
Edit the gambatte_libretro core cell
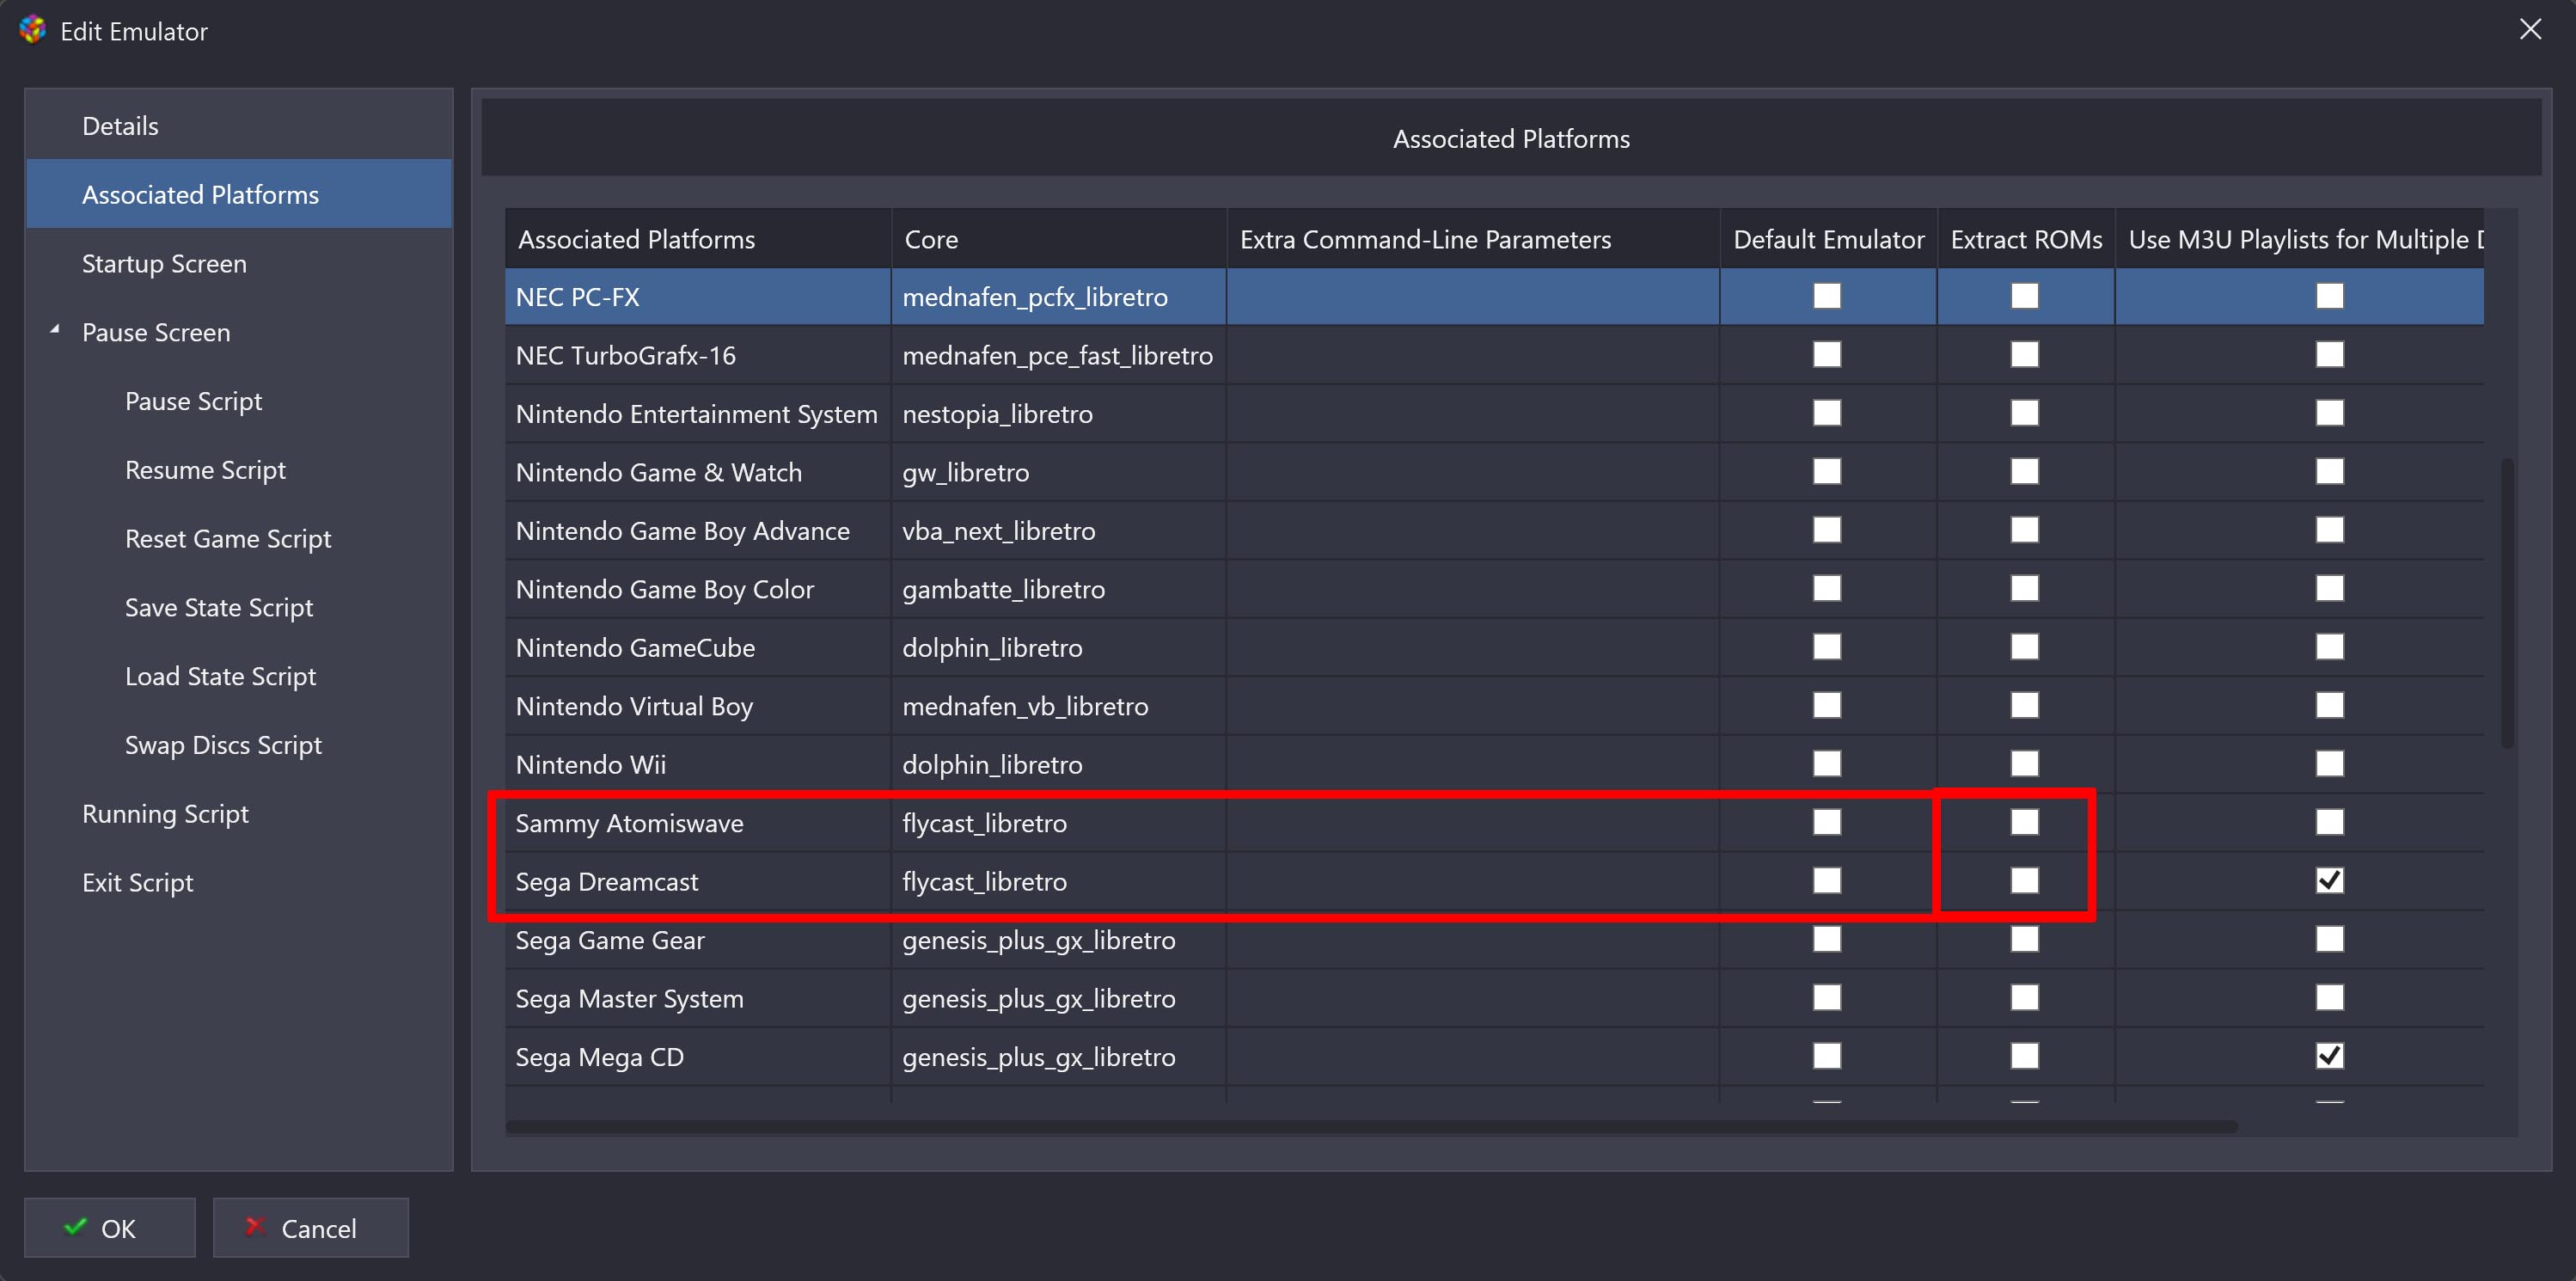1059,589
